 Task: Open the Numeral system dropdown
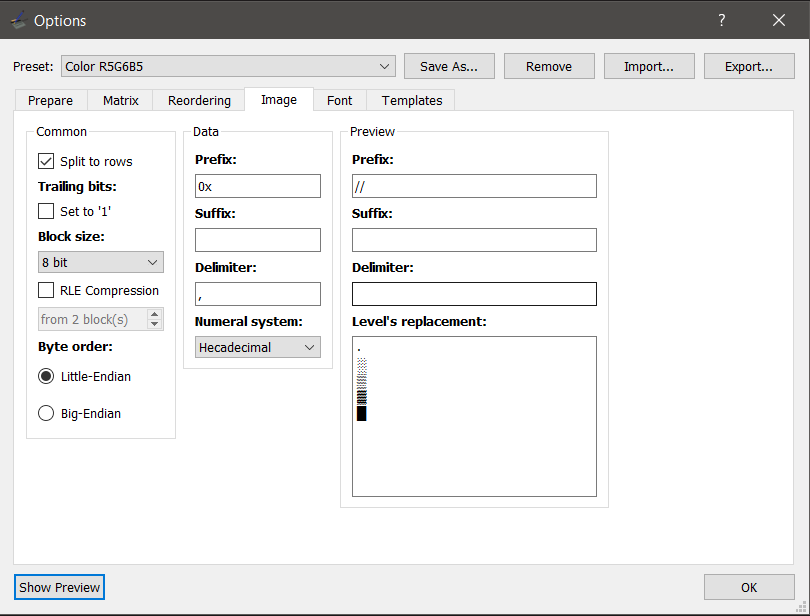[x=257, y=347]
